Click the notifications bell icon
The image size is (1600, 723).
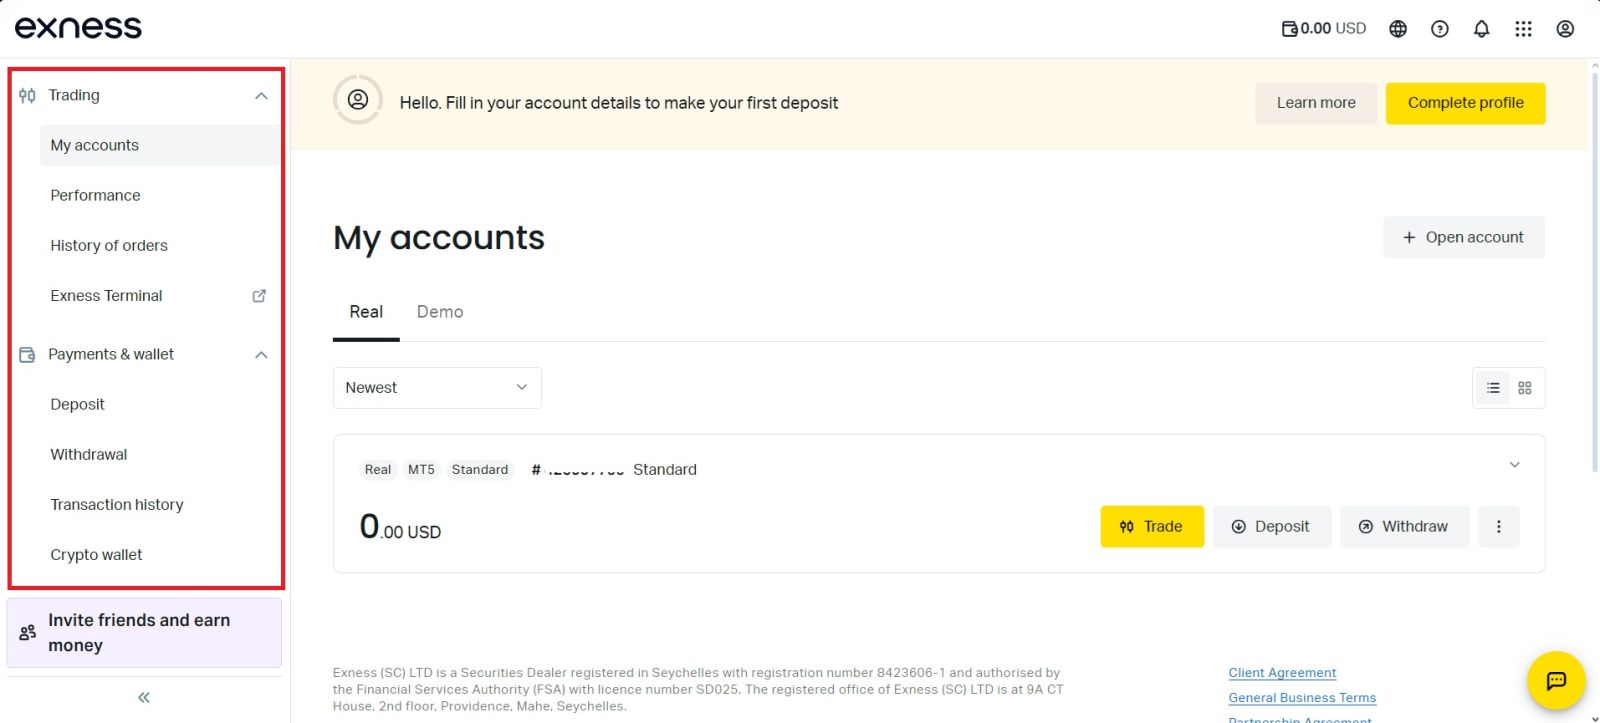[x=1481, y=28]
